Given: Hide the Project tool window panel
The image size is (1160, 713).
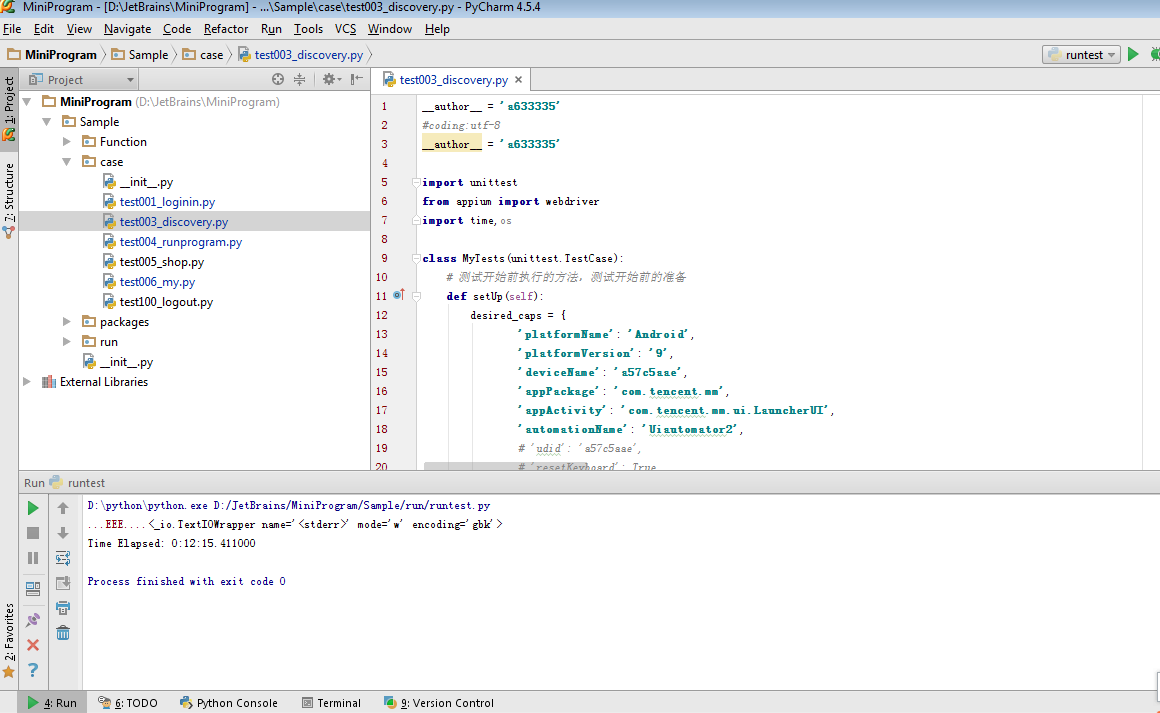Looking at the screenshot, I should (357, 79).
